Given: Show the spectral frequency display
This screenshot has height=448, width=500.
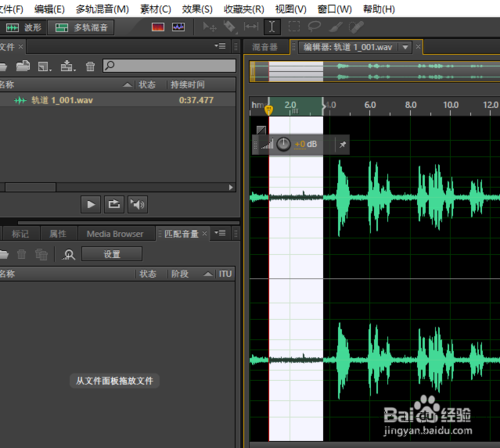Looking at the screenshot, I should click(x=158, y=27).
